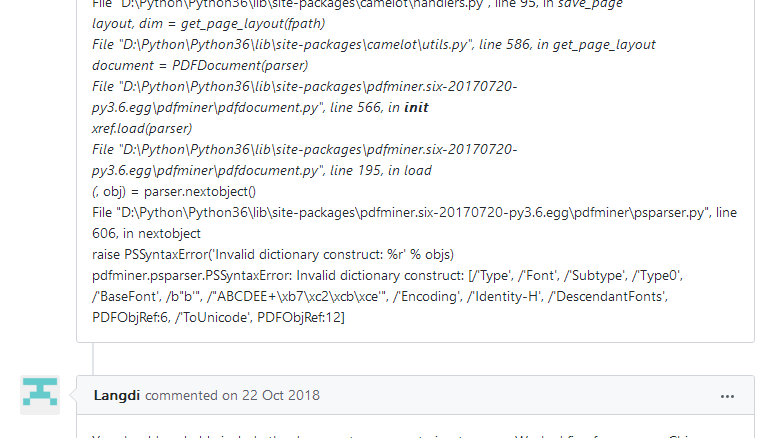Click the handlers.py save_page line at top
Image resolution: width=761 pixels, height=438 pixels.
tap(357, 4)
